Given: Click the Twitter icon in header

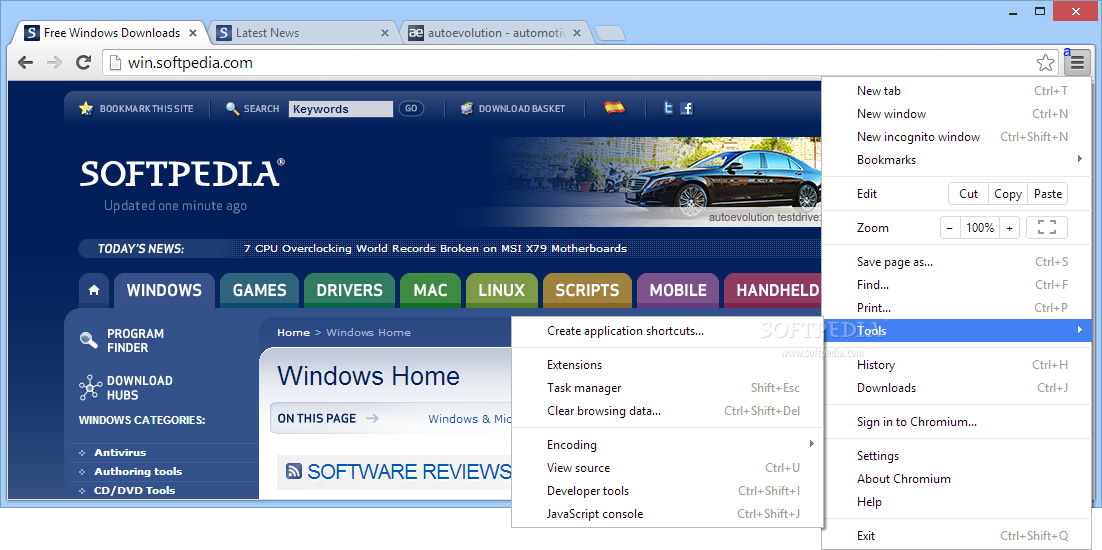Looking at the screenshot, I should pos(668,108).
